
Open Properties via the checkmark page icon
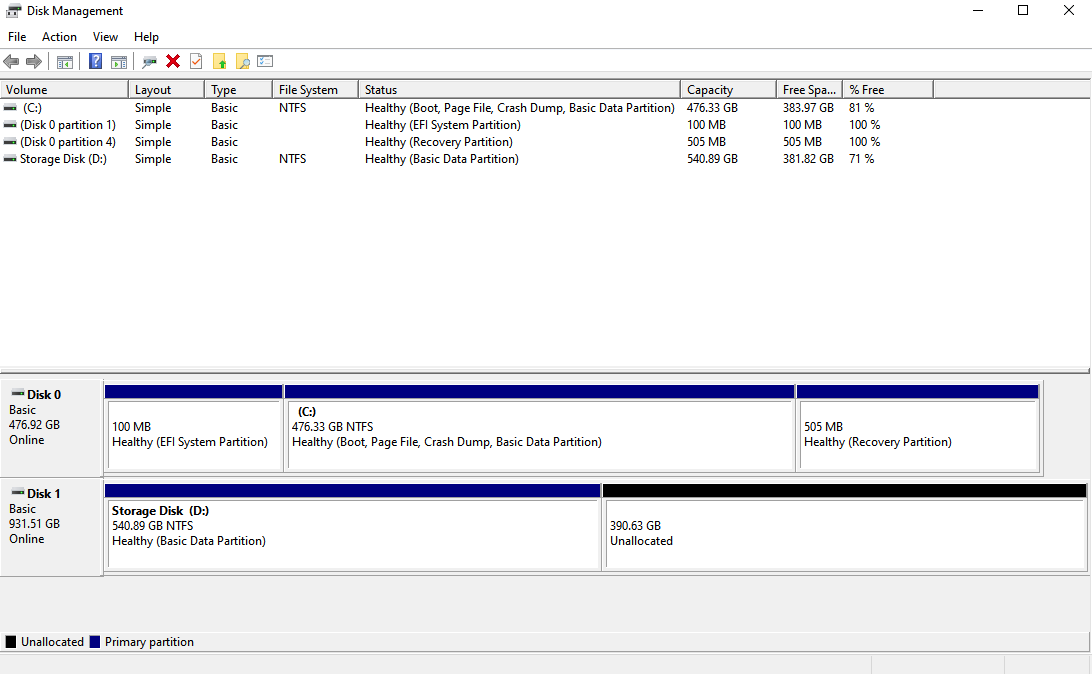(x=196, y=61)
